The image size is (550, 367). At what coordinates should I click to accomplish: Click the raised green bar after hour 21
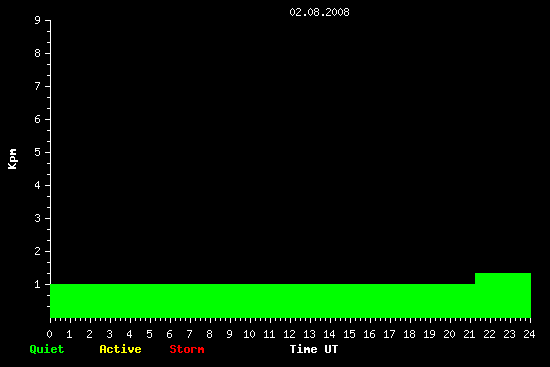click(x=503, y=295)
